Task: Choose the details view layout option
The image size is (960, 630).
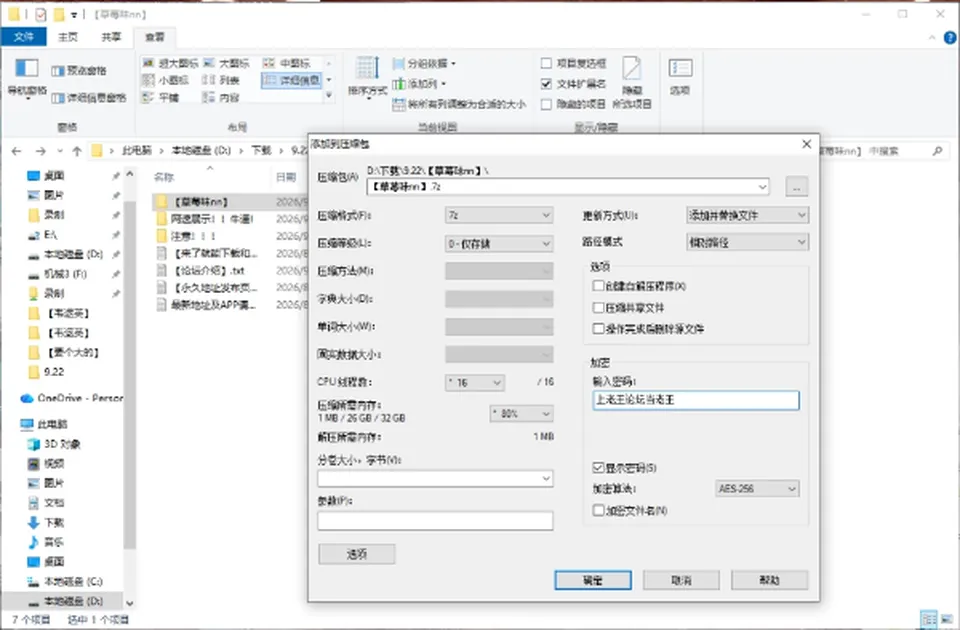Action: pyautogui.click(x=291, y=80)
